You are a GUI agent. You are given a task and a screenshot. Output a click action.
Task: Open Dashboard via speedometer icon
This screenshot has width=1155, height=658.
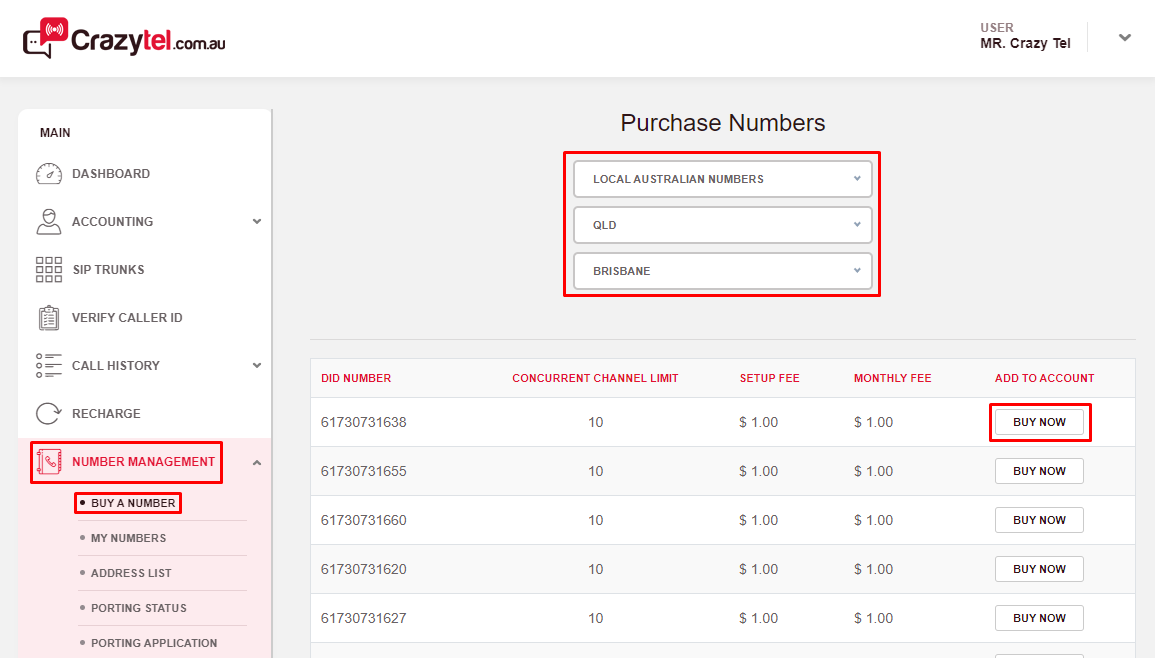pyautogui.click(x=49, y=174)
